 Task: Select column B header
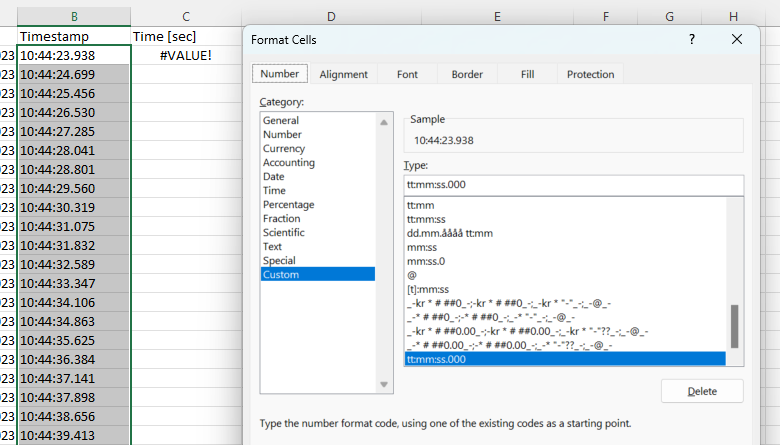click(74, 16)
